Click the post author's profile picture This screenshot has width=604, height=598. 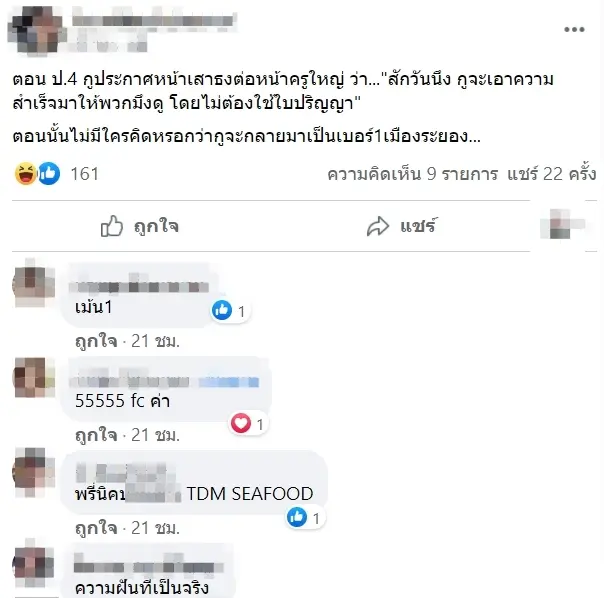(36, 30)
